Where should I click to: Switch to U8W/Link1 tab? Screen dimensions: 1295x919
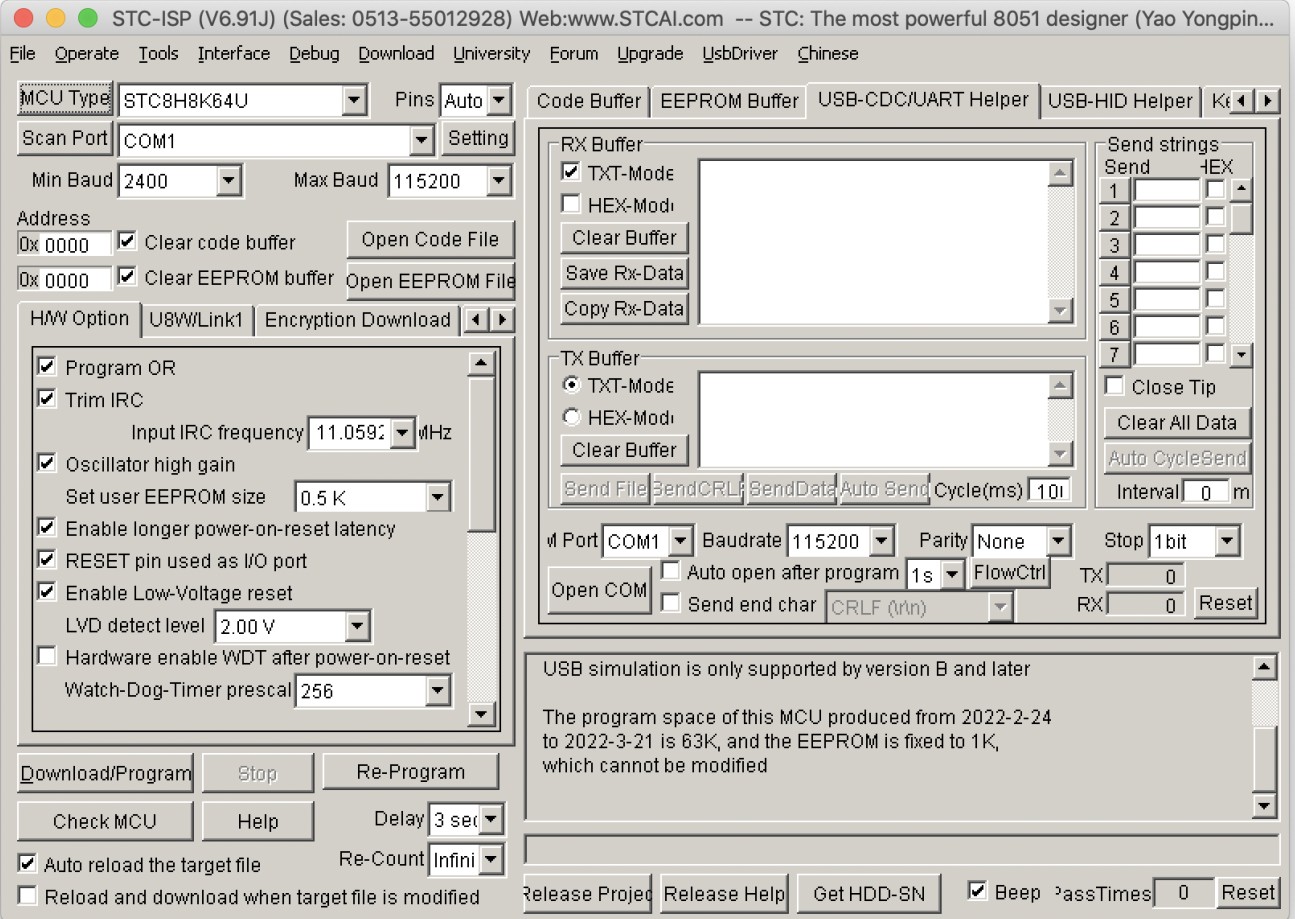coord(196,320)
